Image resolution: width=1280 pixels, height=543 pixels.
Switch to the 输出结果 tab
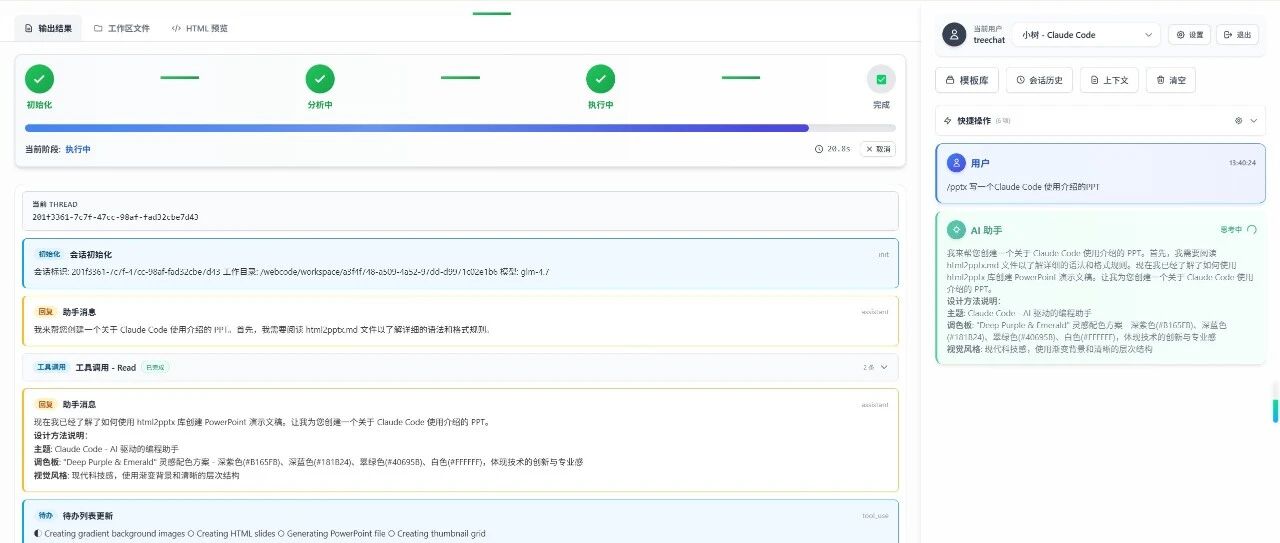48,28
